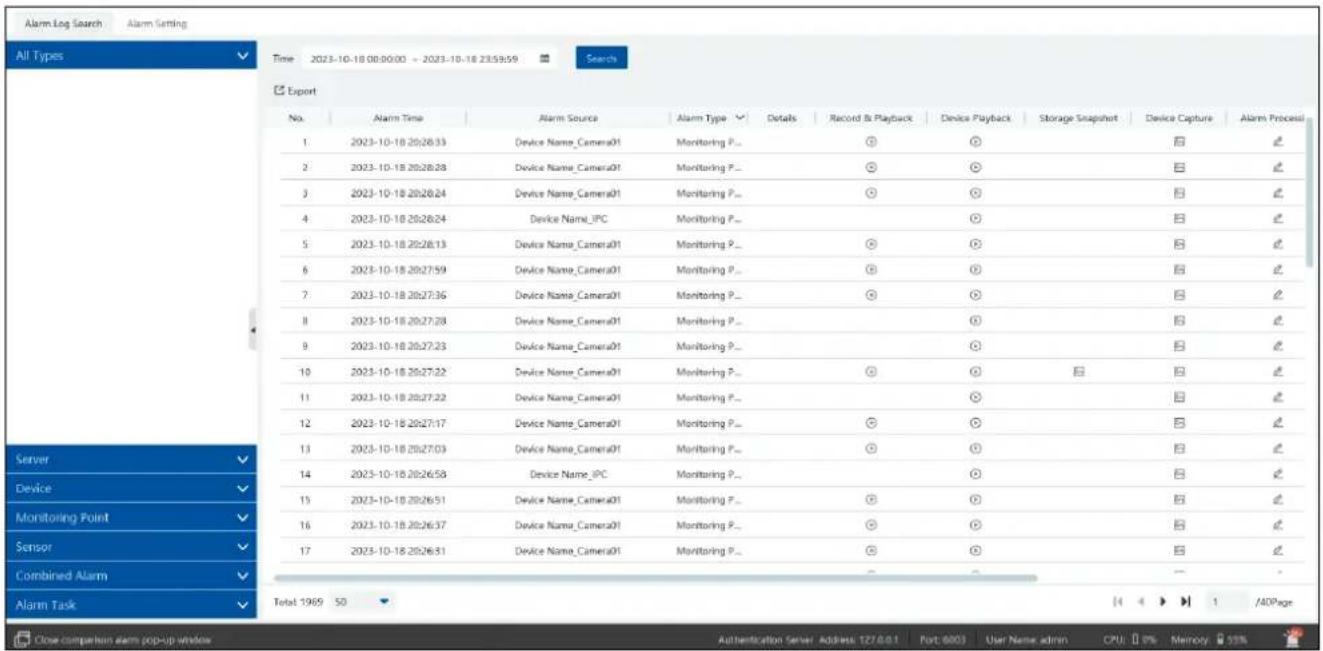Open the Alarm Type column filter dropdown
The width and height of the screenshot is (1323, 651).
[740, 118]
